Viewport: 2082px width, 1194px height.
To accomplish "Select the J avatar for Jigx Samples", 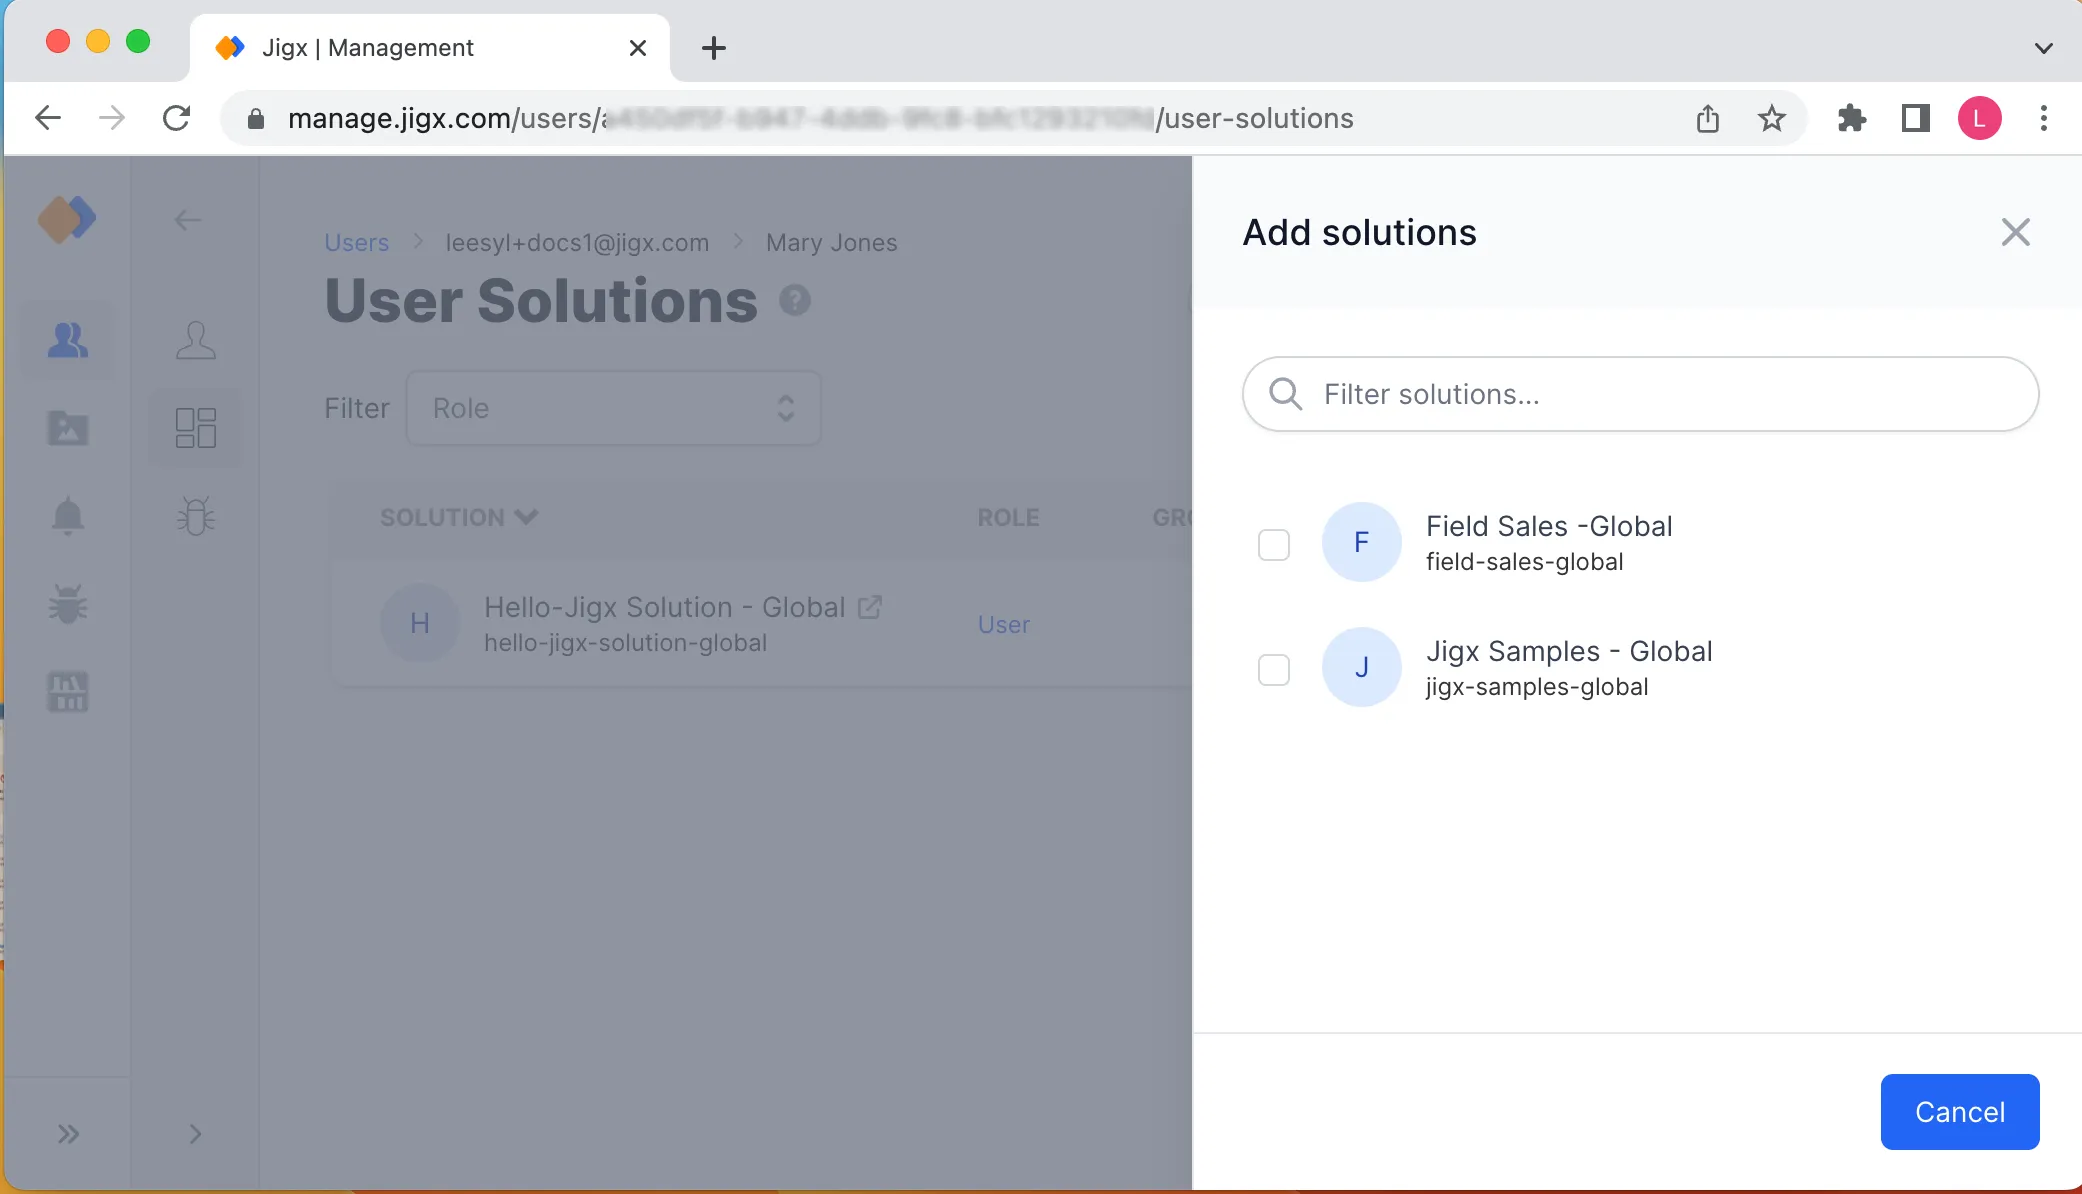I will 1362,667.
